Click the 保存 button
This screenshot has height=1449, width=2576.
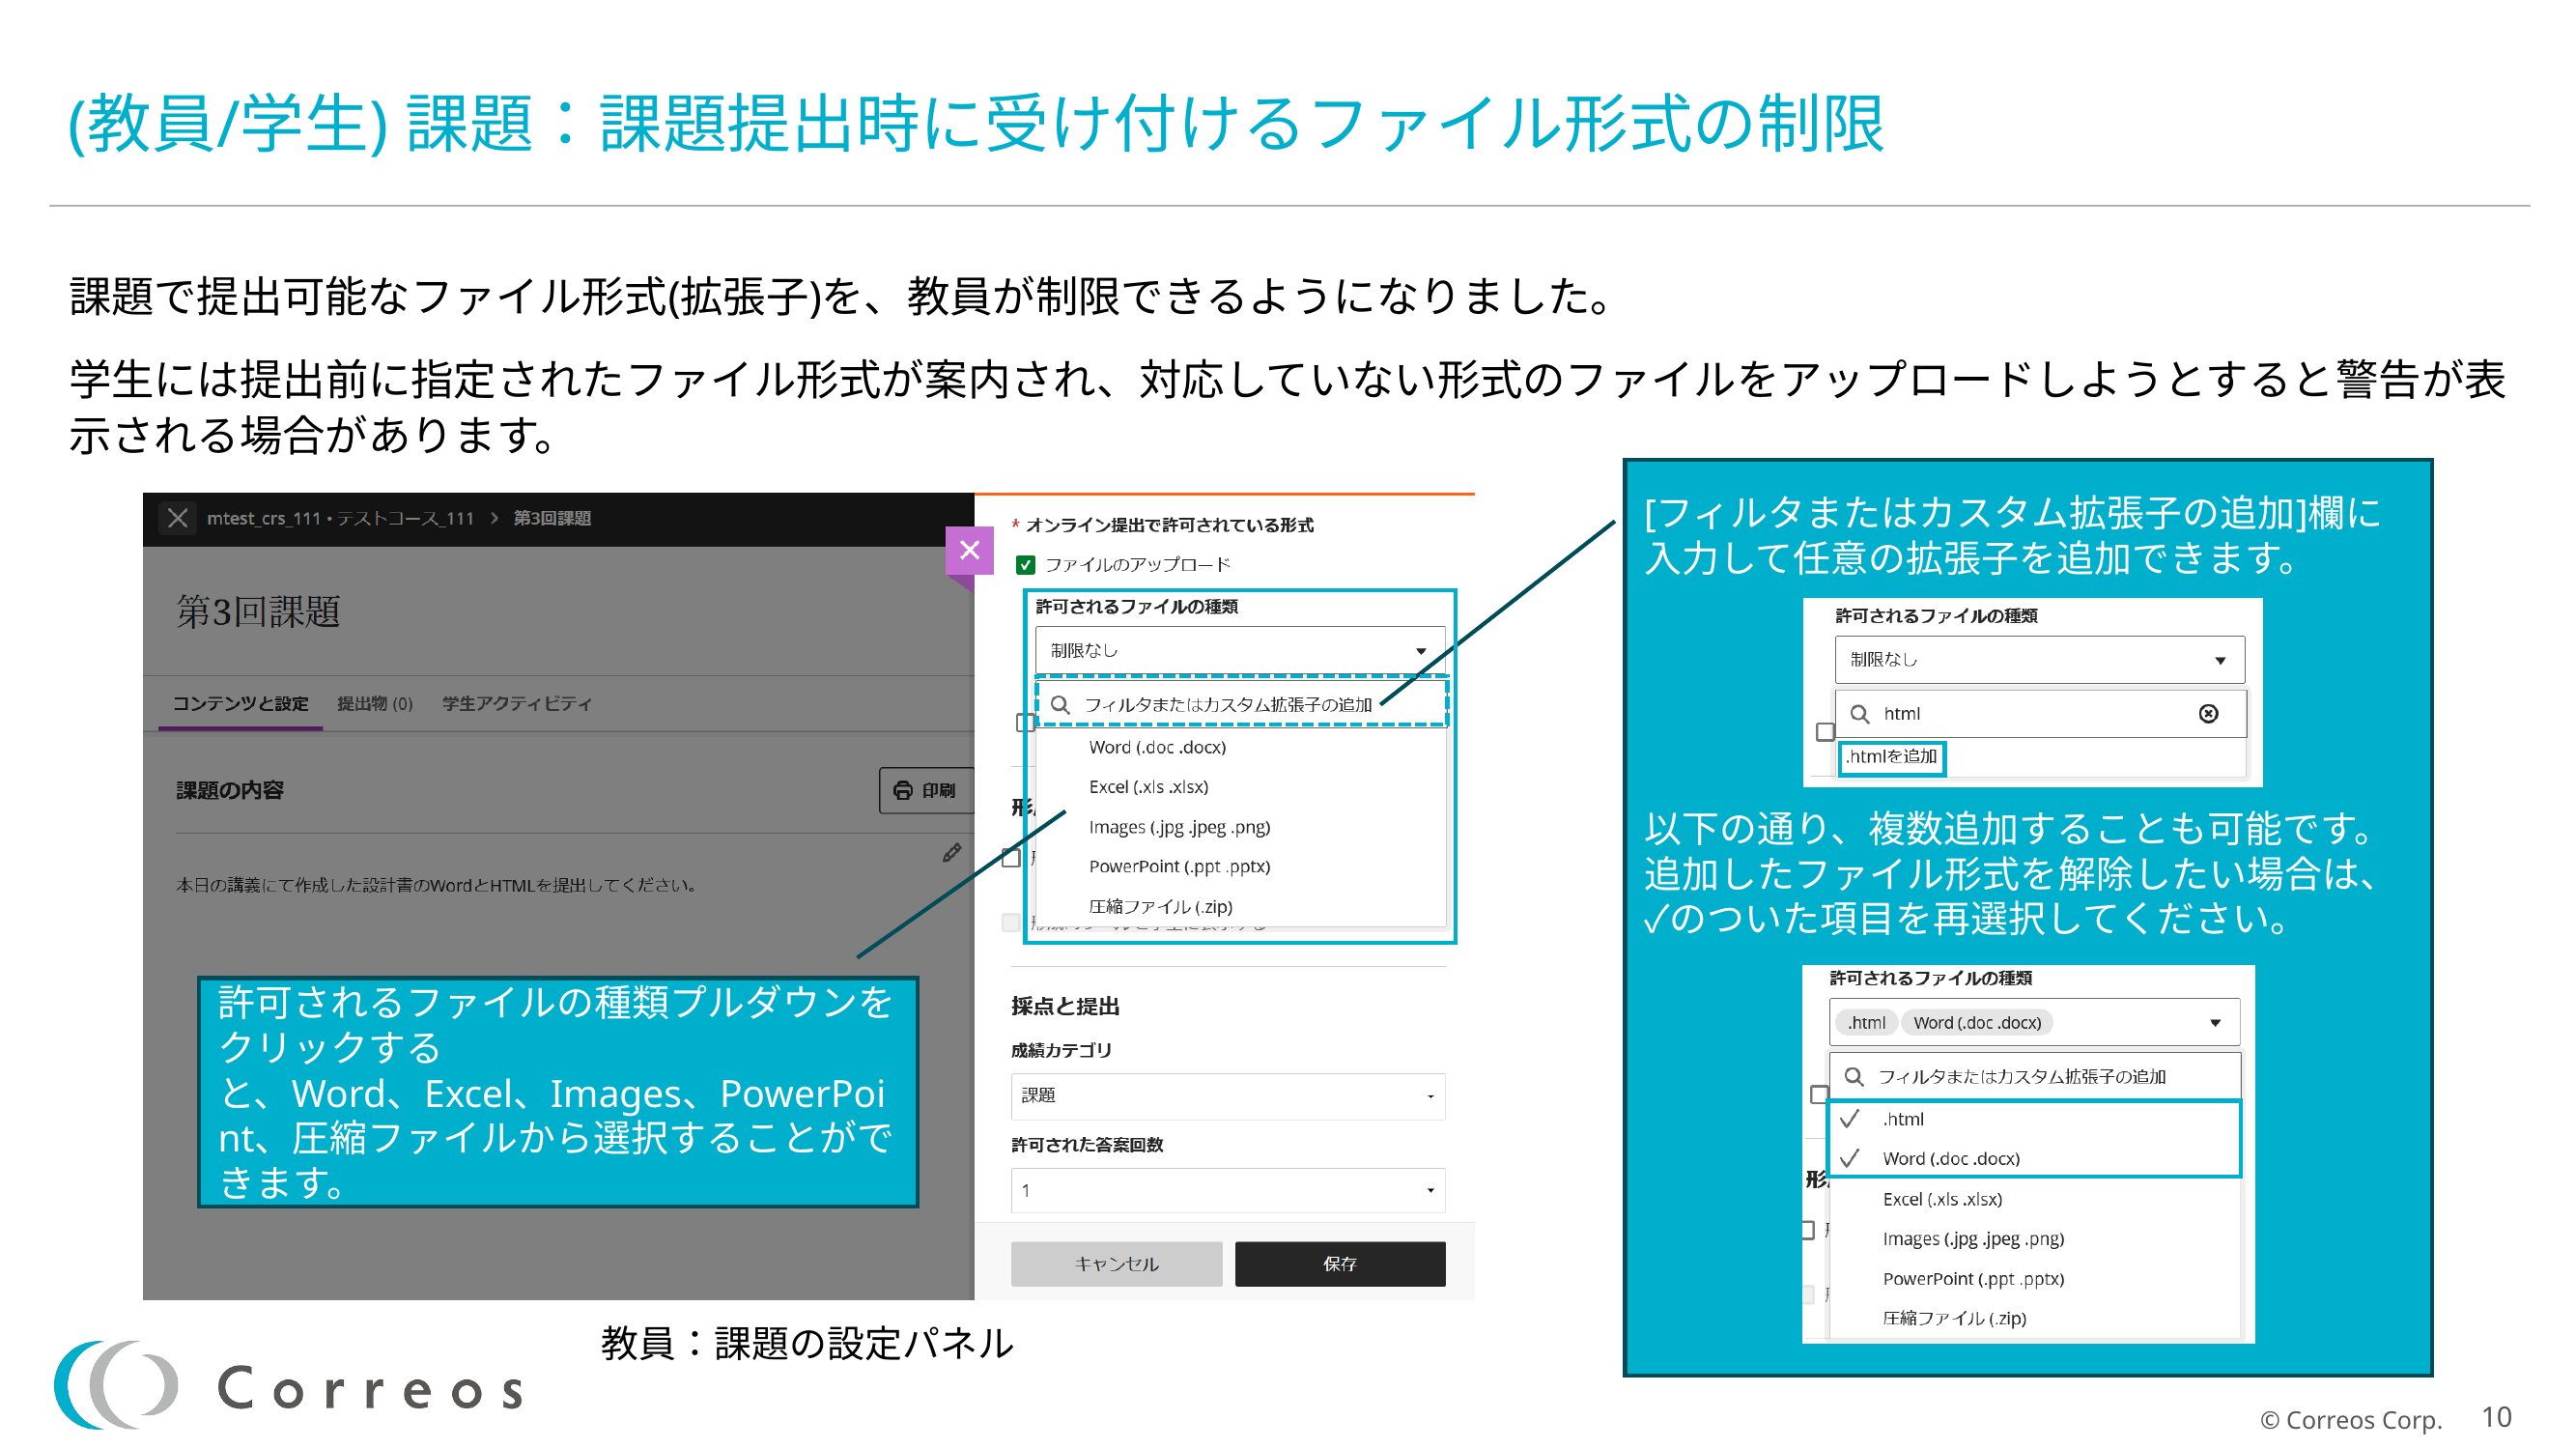[1340, 1264]
